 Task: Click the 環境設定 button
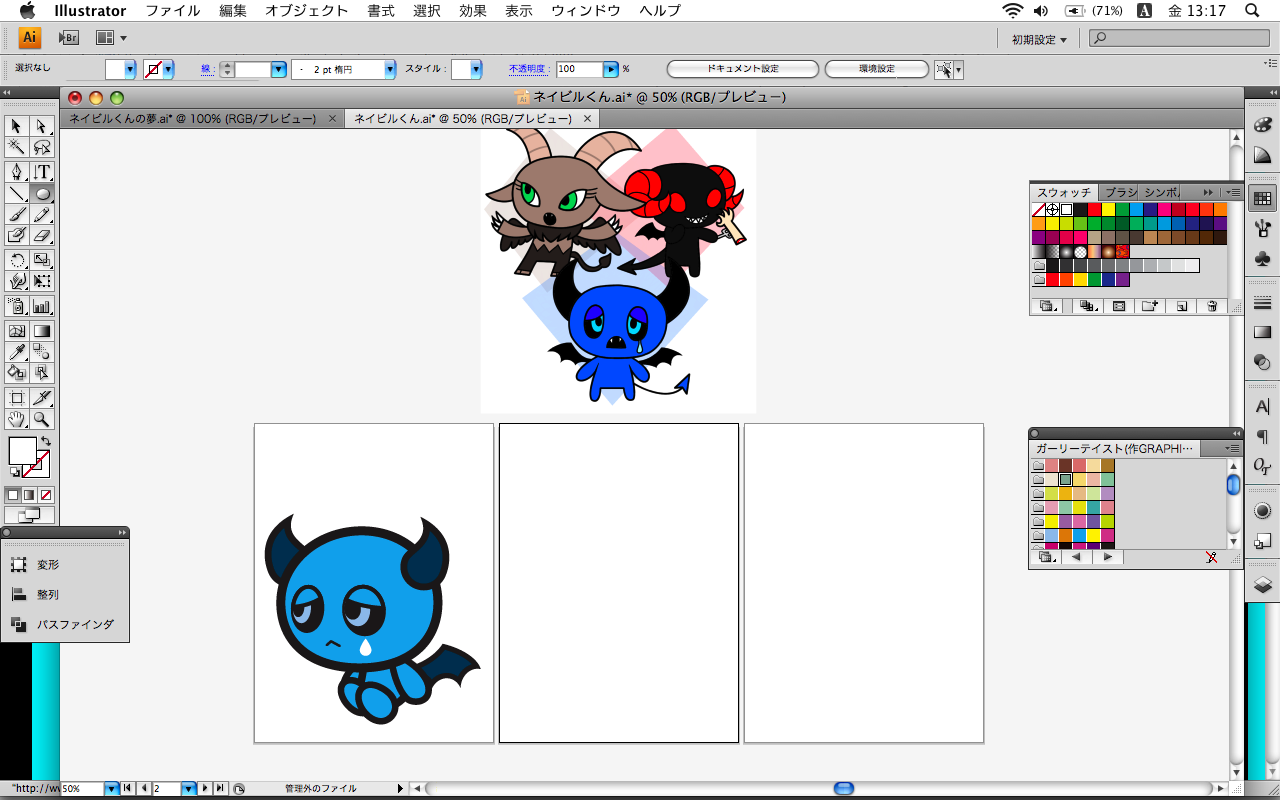point(876,69)
